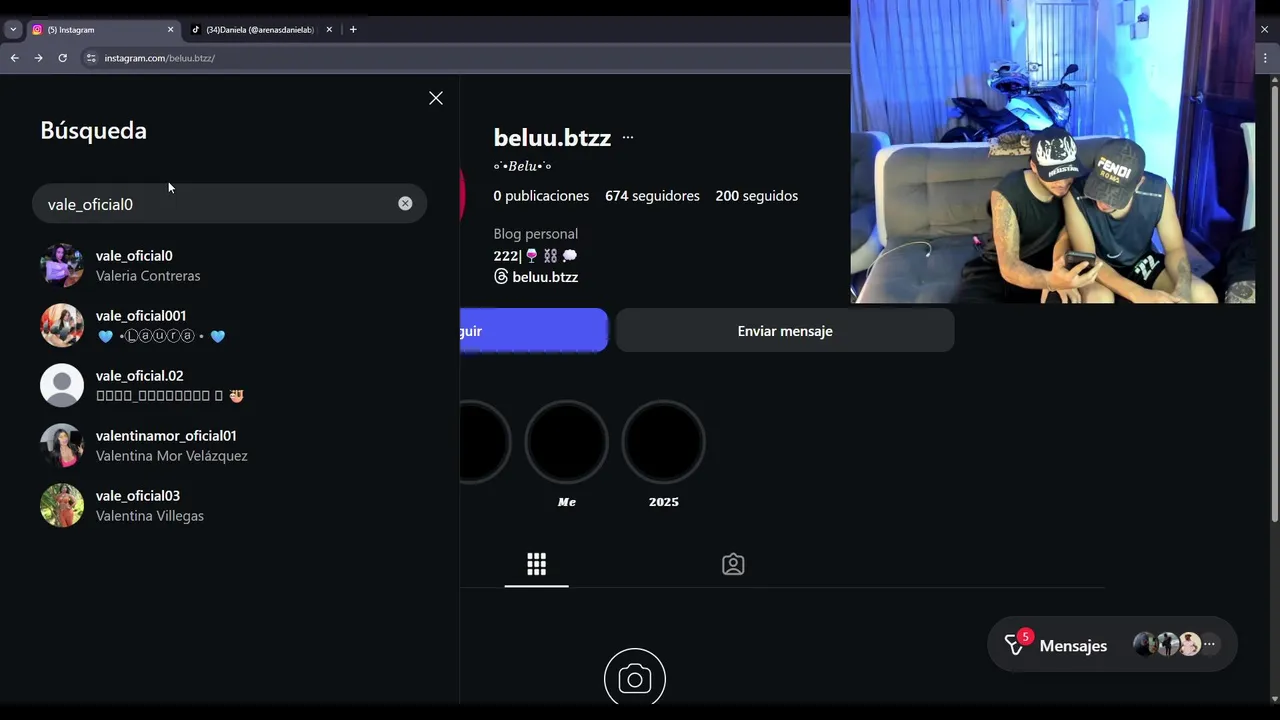Click valentinamor_oficial01 profile avatar
1280x720 pixels.
coord(62,446)
